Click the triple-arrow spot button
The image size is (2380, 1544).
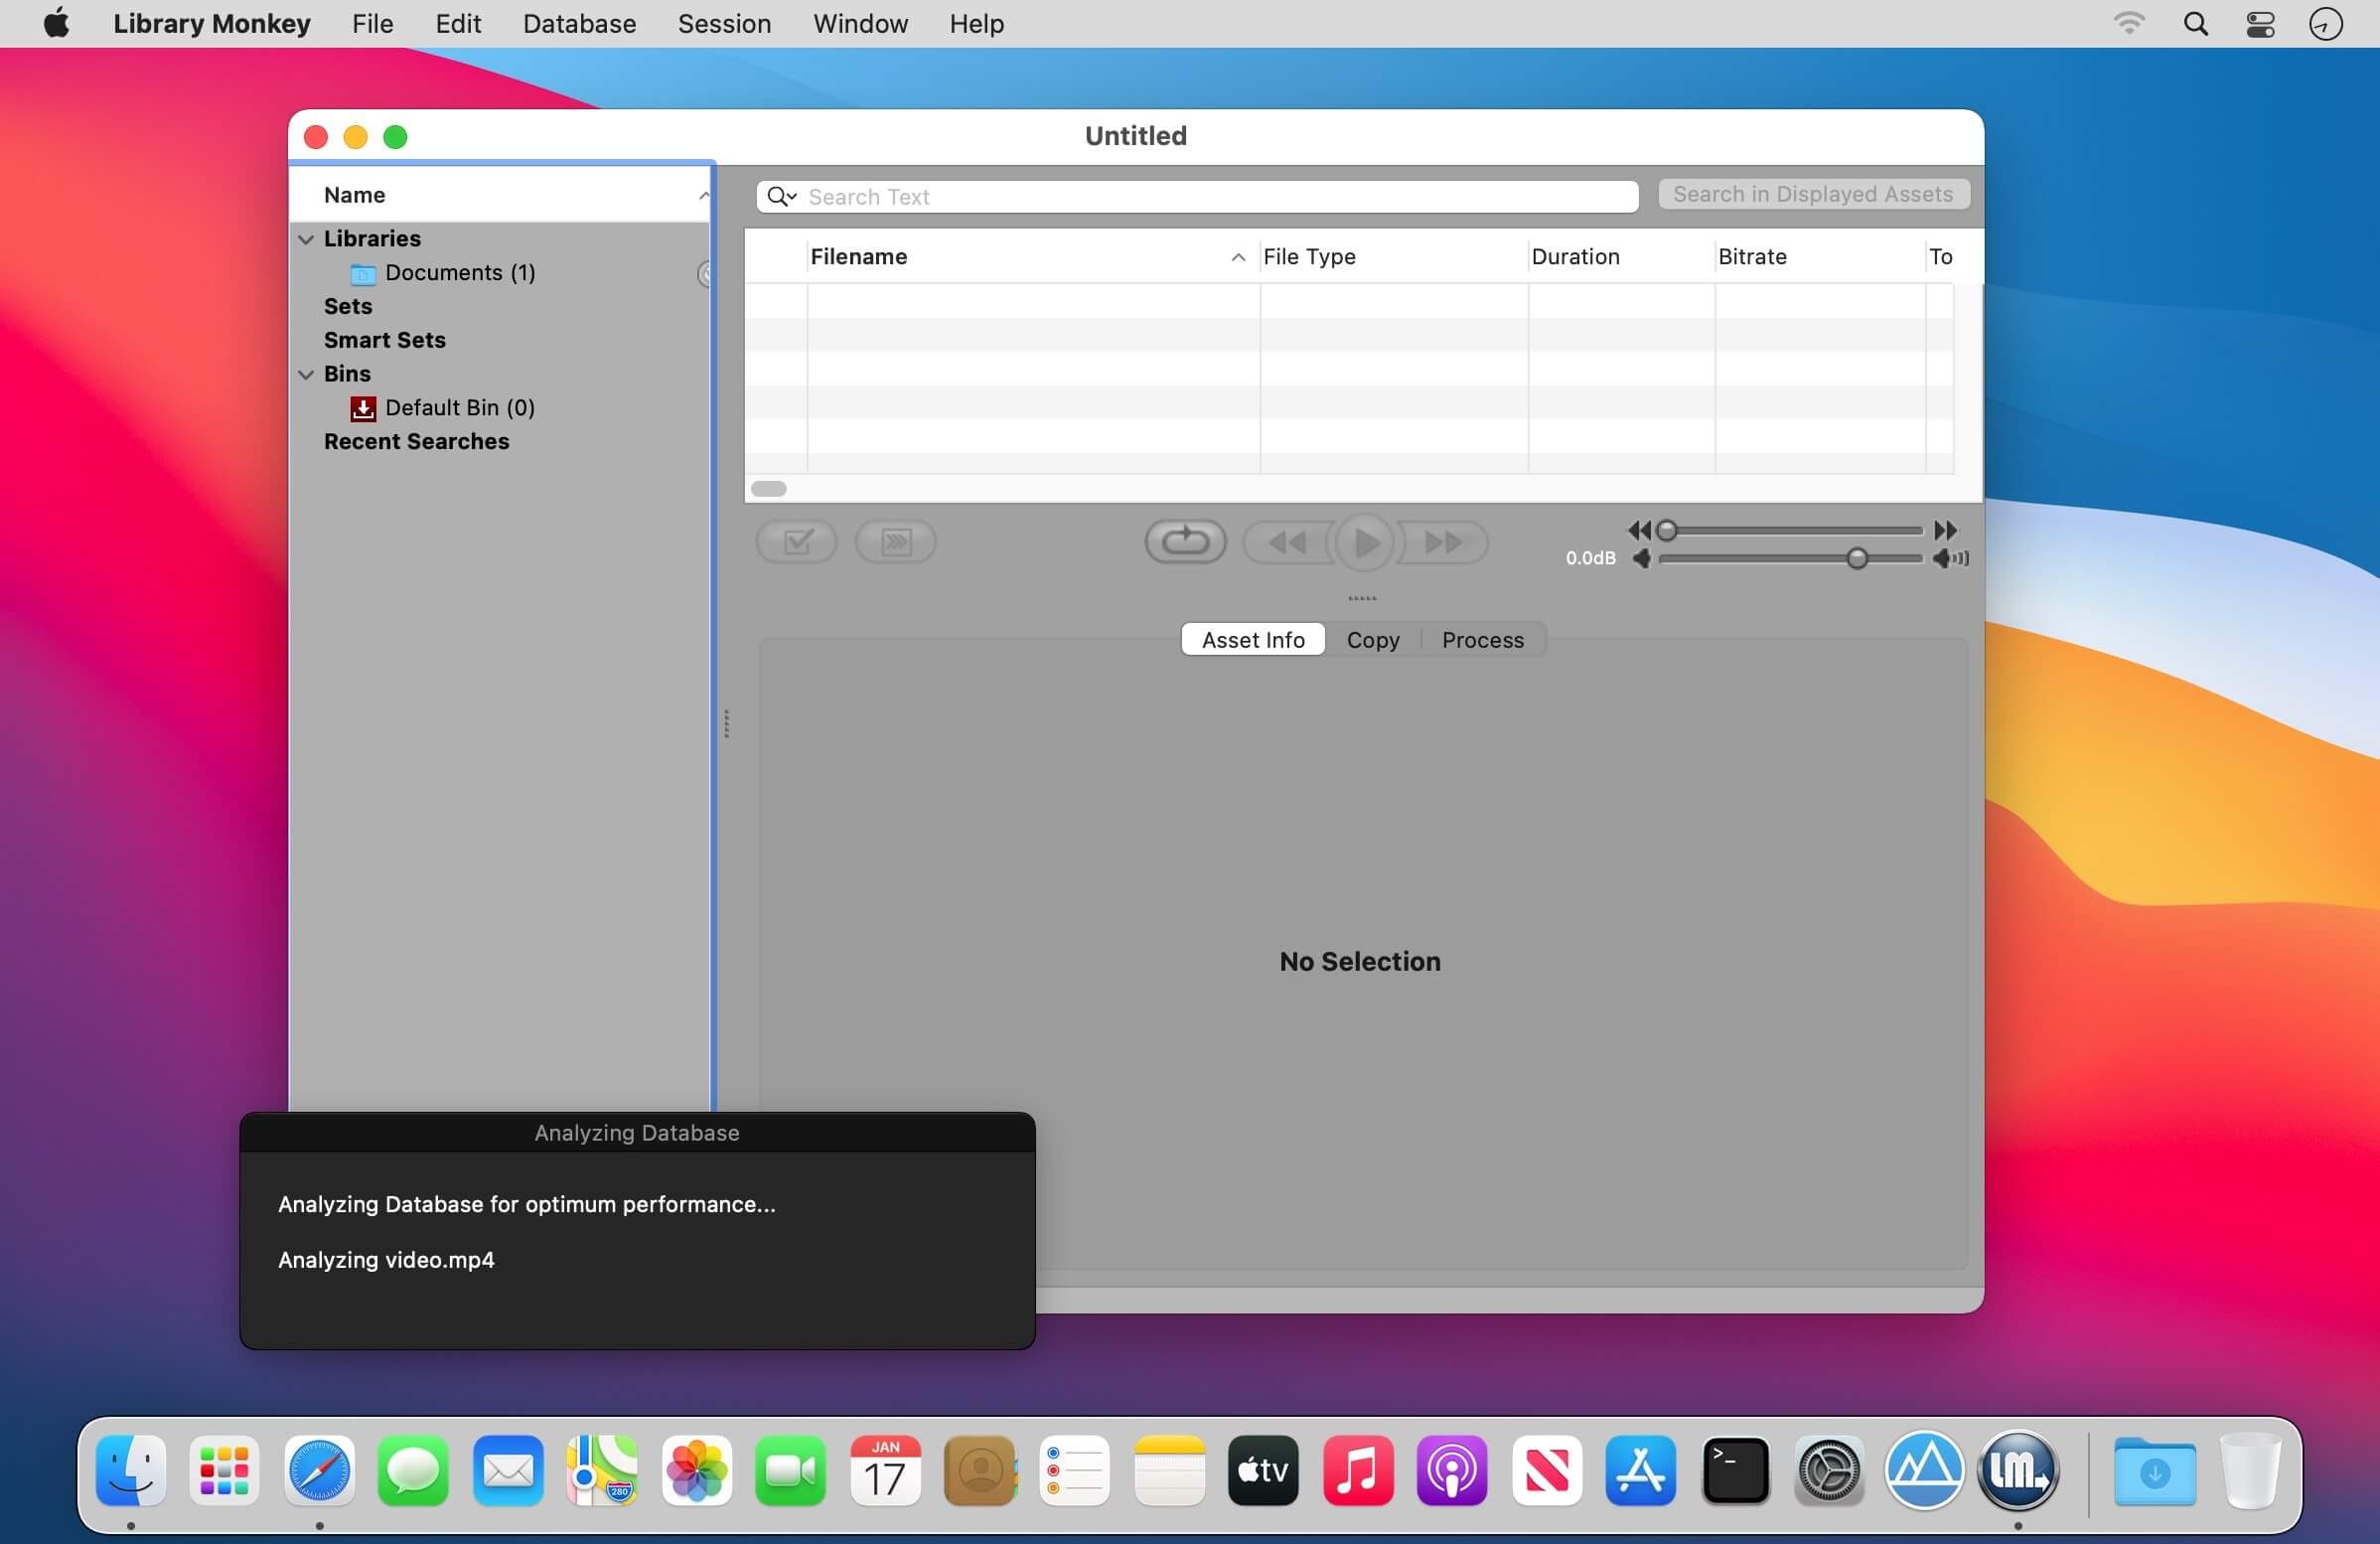pos(896,542)
